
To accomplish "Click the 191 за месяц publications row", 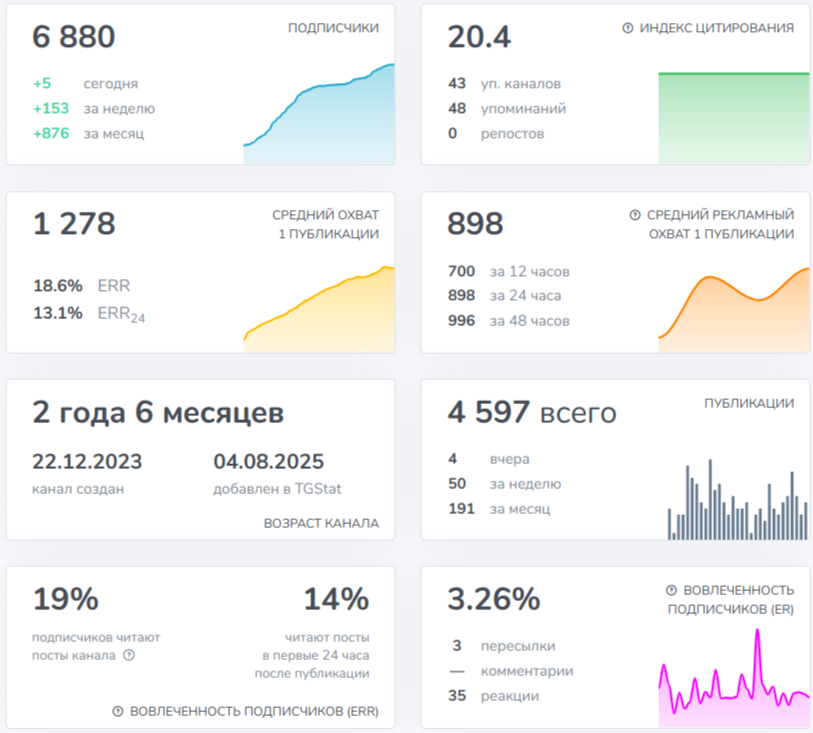I will 499,509.
